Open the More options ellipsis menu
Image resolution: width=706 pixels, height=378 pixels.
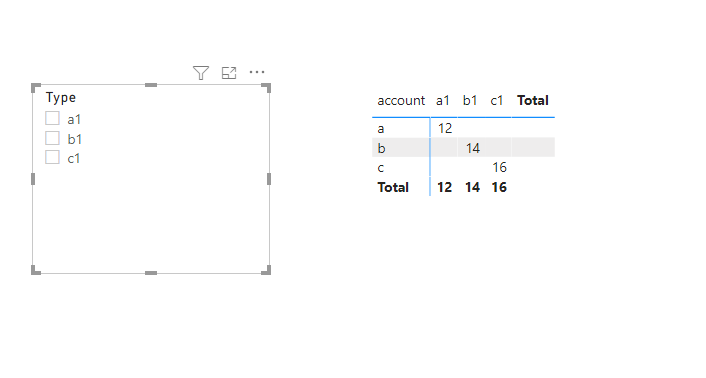click(257, 72)
